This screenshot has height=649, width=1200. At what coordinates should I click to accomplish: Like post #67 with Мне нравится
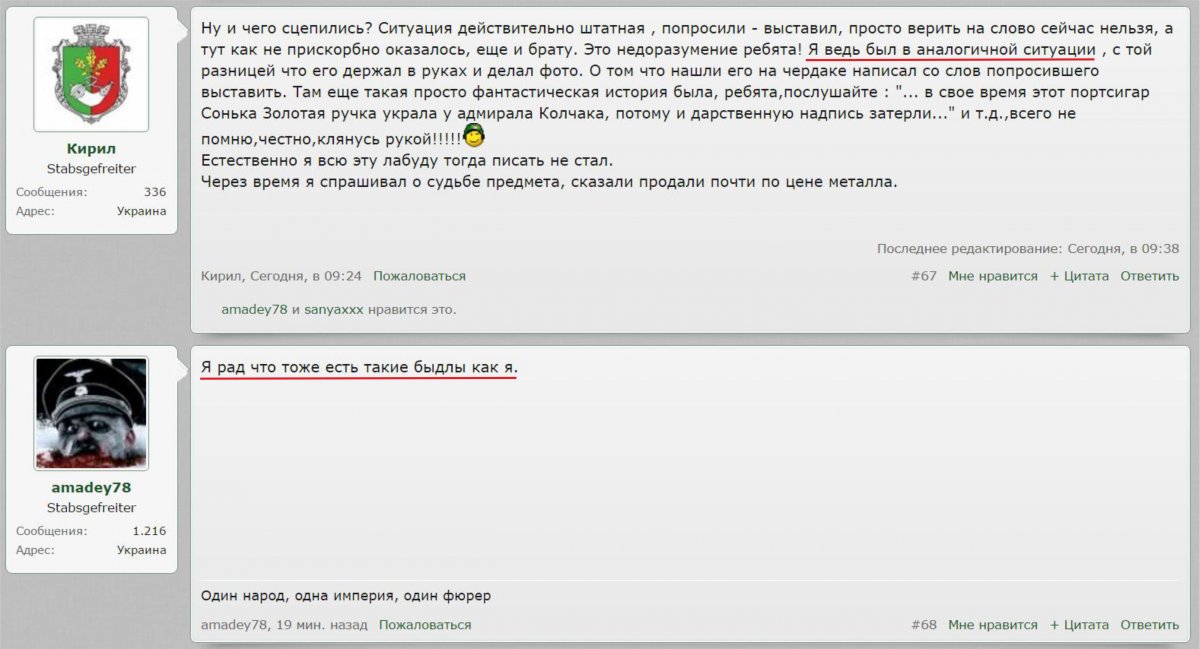click(x=993, y=276)
